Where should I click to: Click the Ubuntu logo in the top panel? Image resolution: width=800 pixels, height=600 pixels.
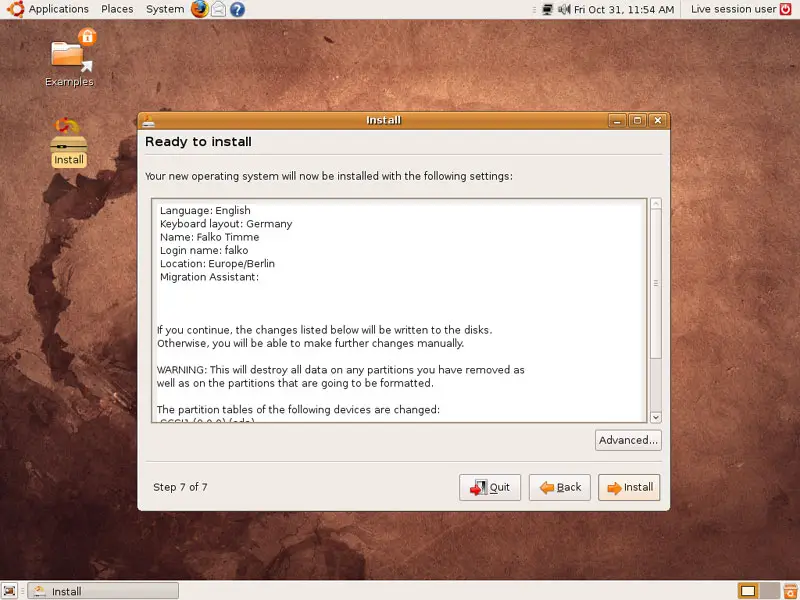15,9
